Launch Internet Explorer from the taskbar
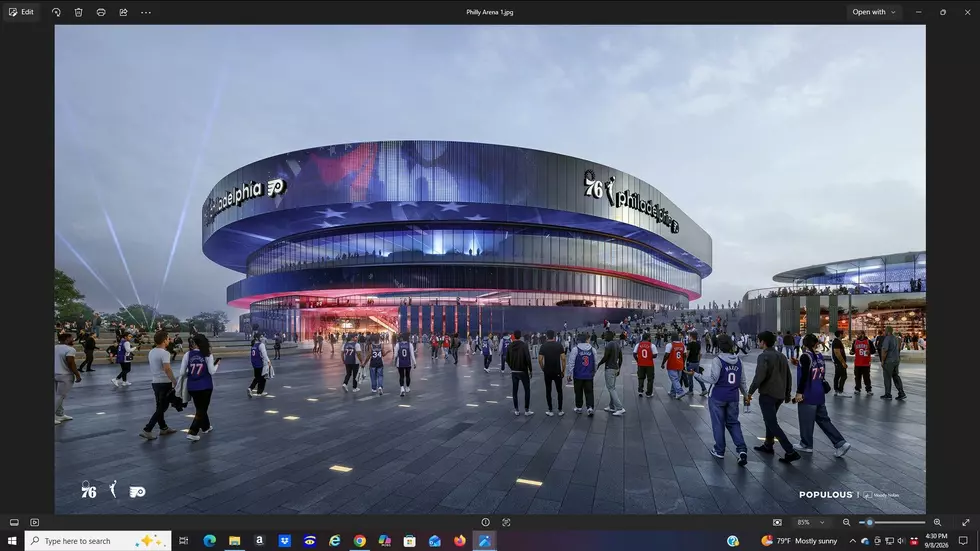The image size is (980, 551). tap(334, 540)
